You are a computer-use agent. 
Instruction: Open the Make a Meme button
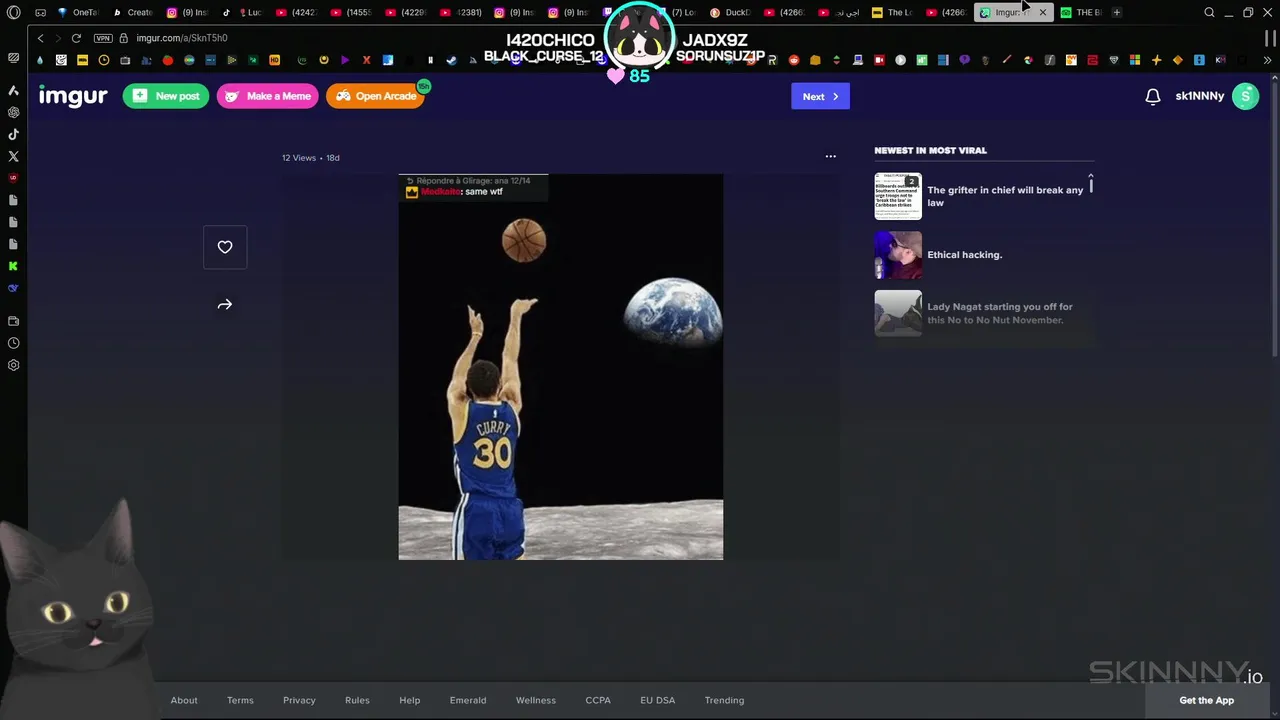[x=267, y=96]
